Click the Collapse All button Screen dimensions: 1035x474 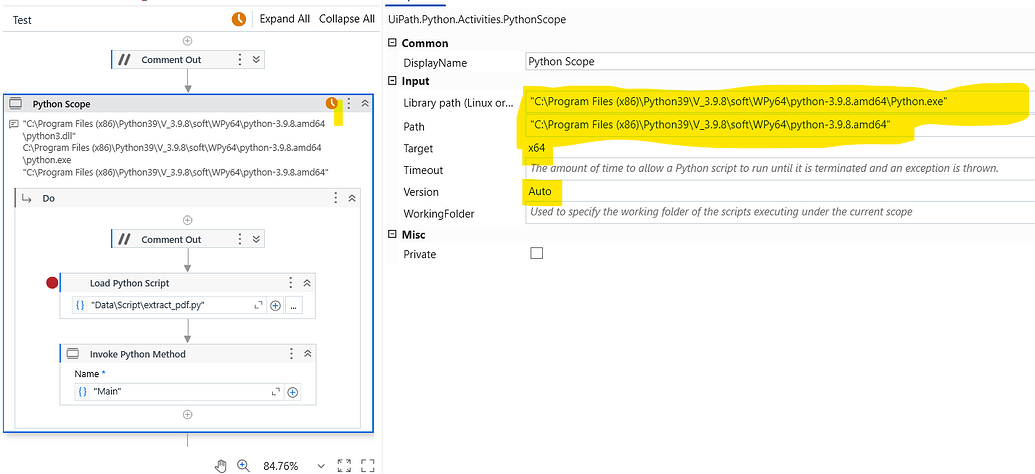click(347, 19)
